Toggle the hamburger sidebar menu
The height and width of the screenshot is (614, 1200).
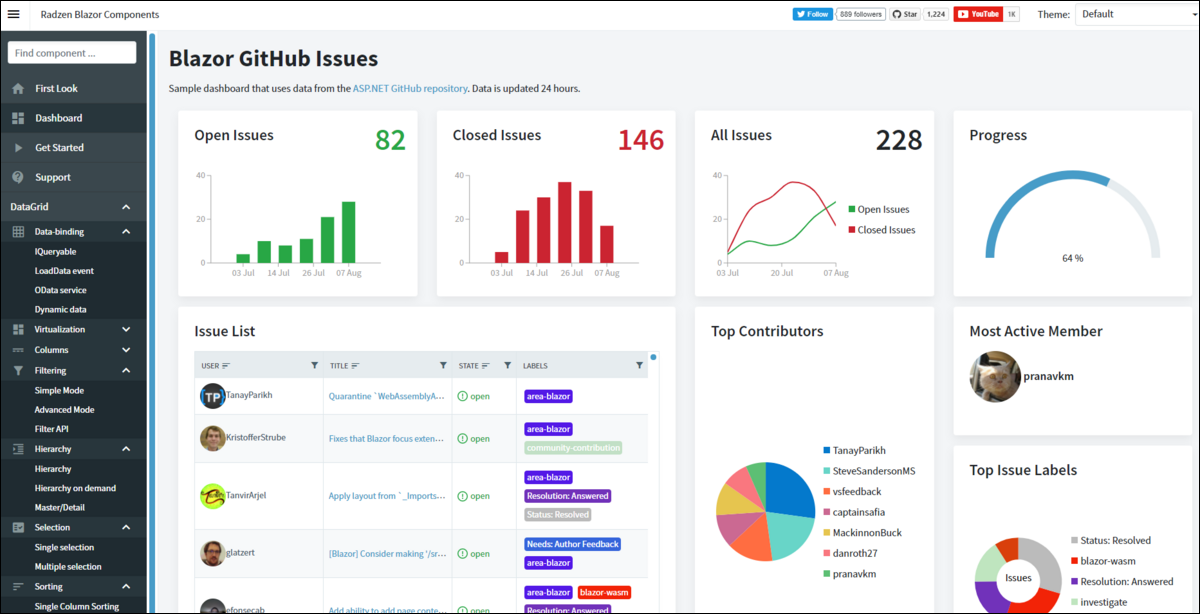tap(14, 14)
